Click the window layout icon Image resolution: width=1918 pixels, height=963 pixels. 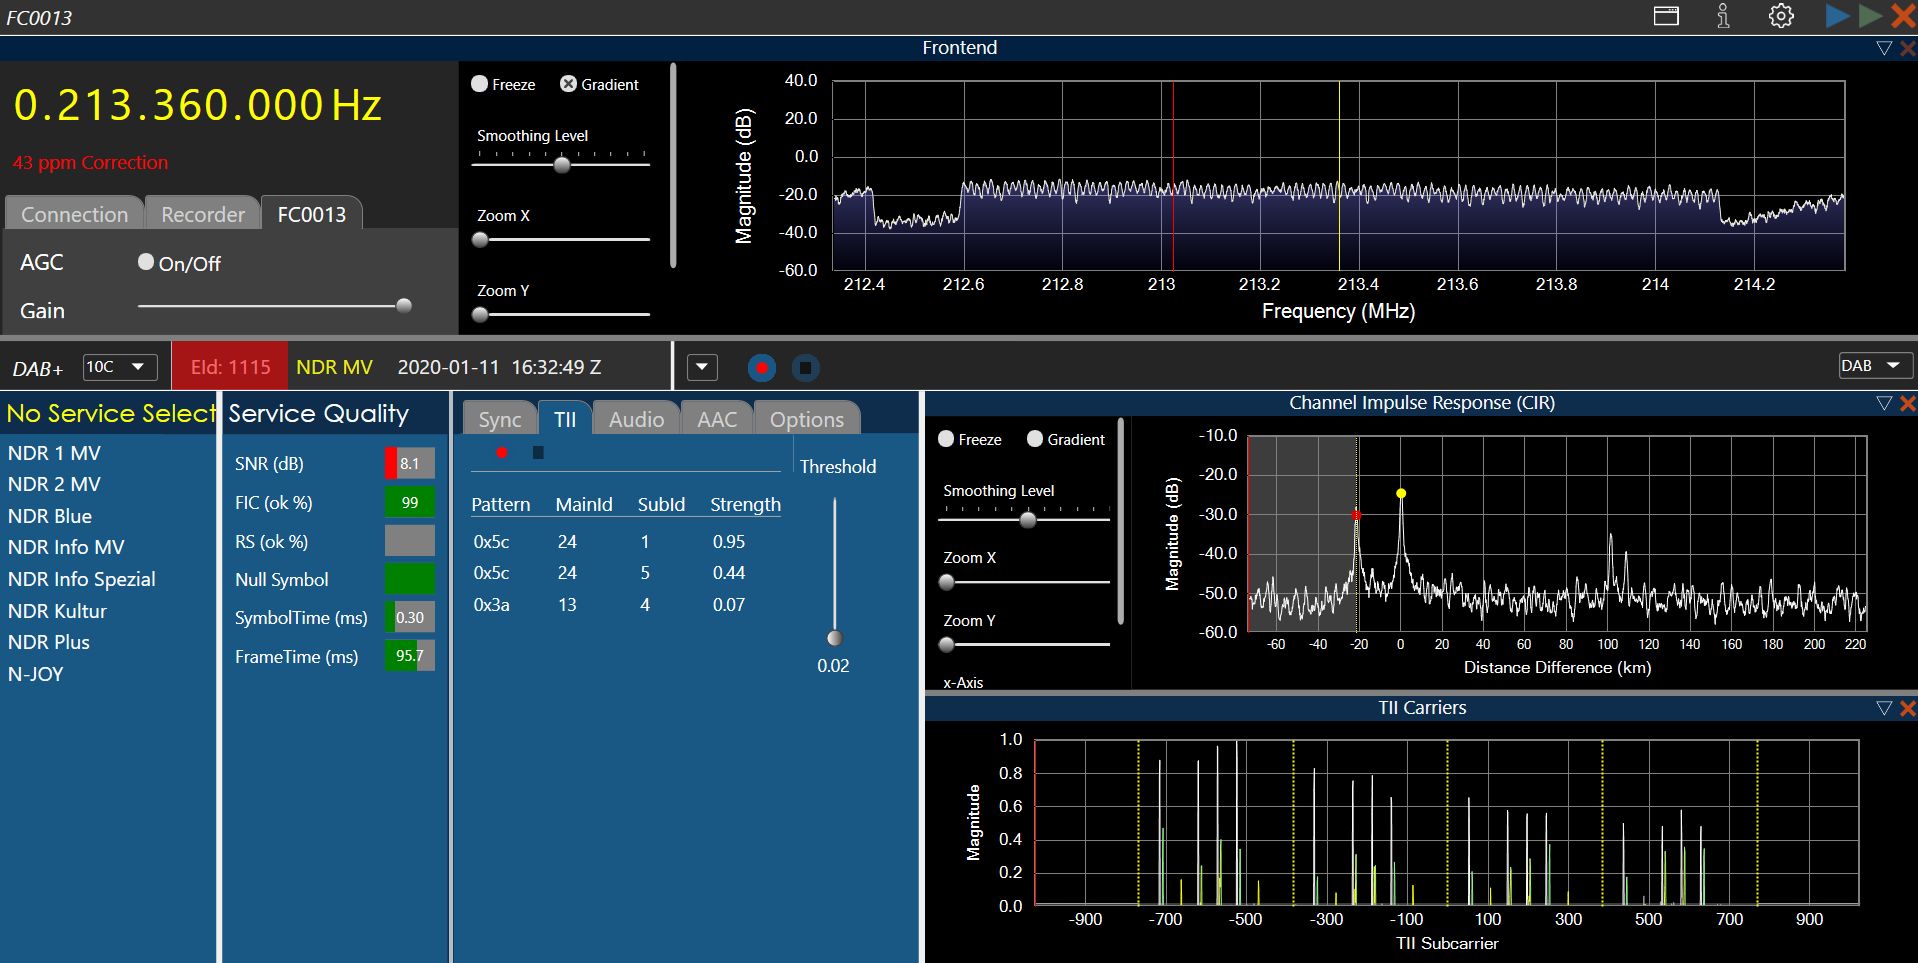click(1666, 16)
